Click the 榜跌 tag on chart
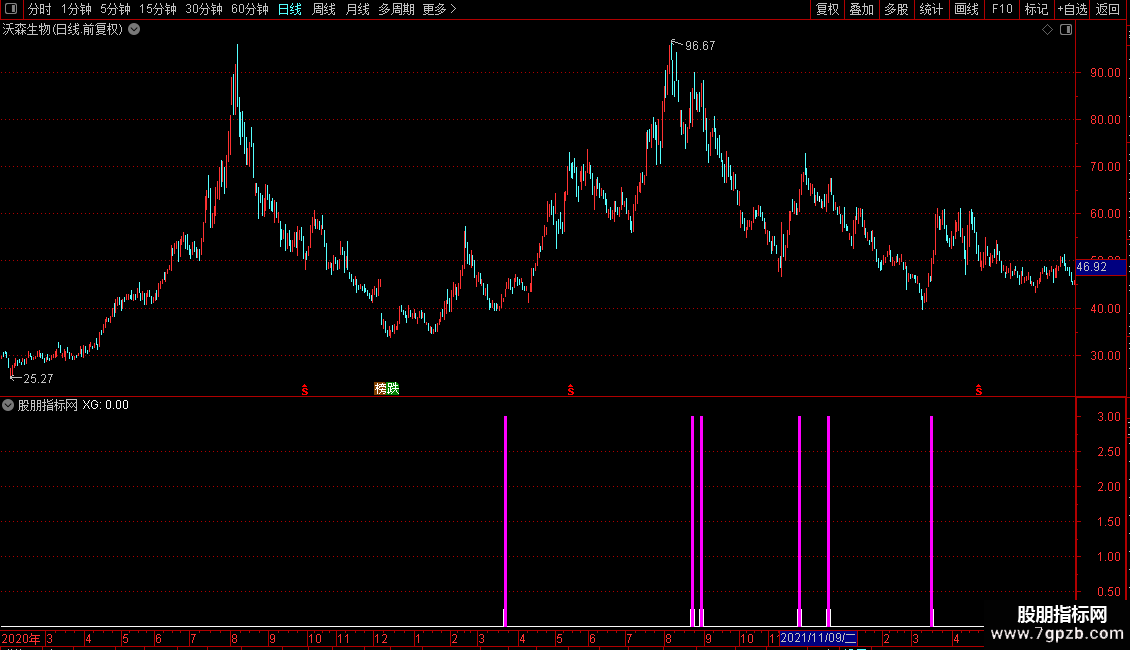 [387, 389]
